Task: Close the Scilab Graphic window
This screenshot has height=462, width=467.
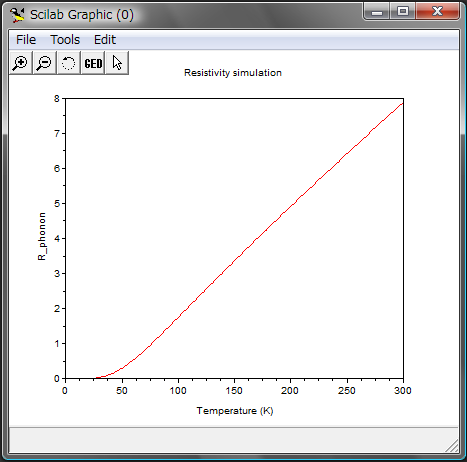Action: pyautogui.click(x=437, y=12)
